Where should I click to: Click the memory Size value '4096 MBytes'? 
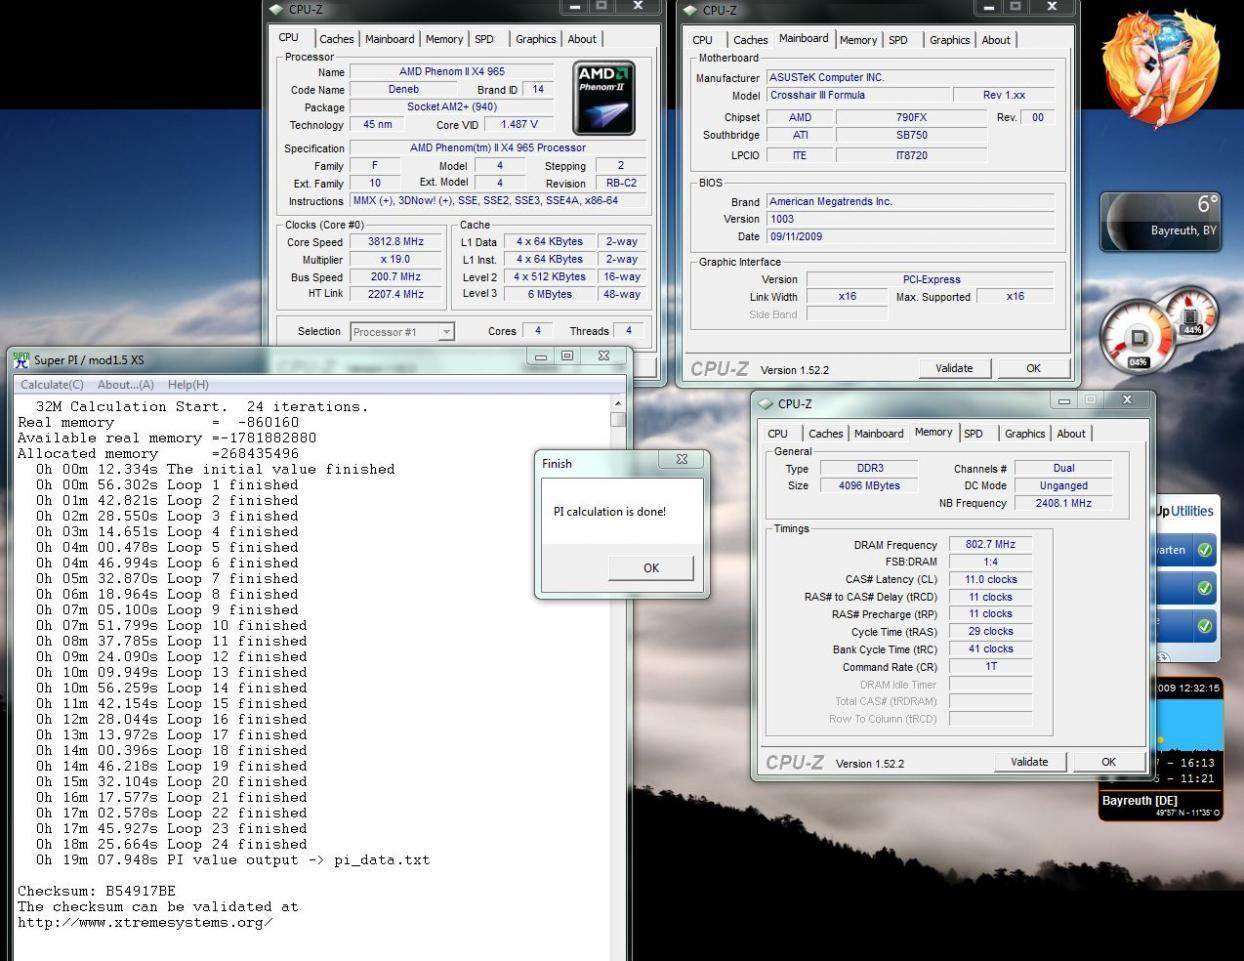[869, 486]
